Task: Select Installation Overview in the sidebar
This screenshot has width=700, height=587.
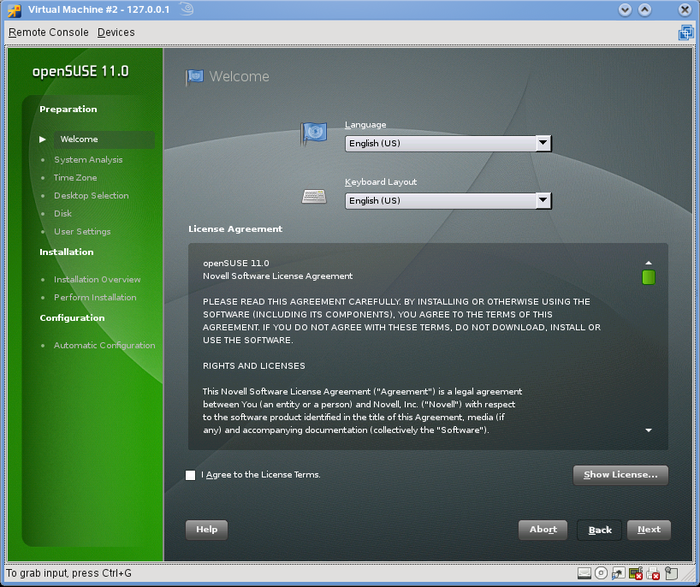Action: [97, 279]
